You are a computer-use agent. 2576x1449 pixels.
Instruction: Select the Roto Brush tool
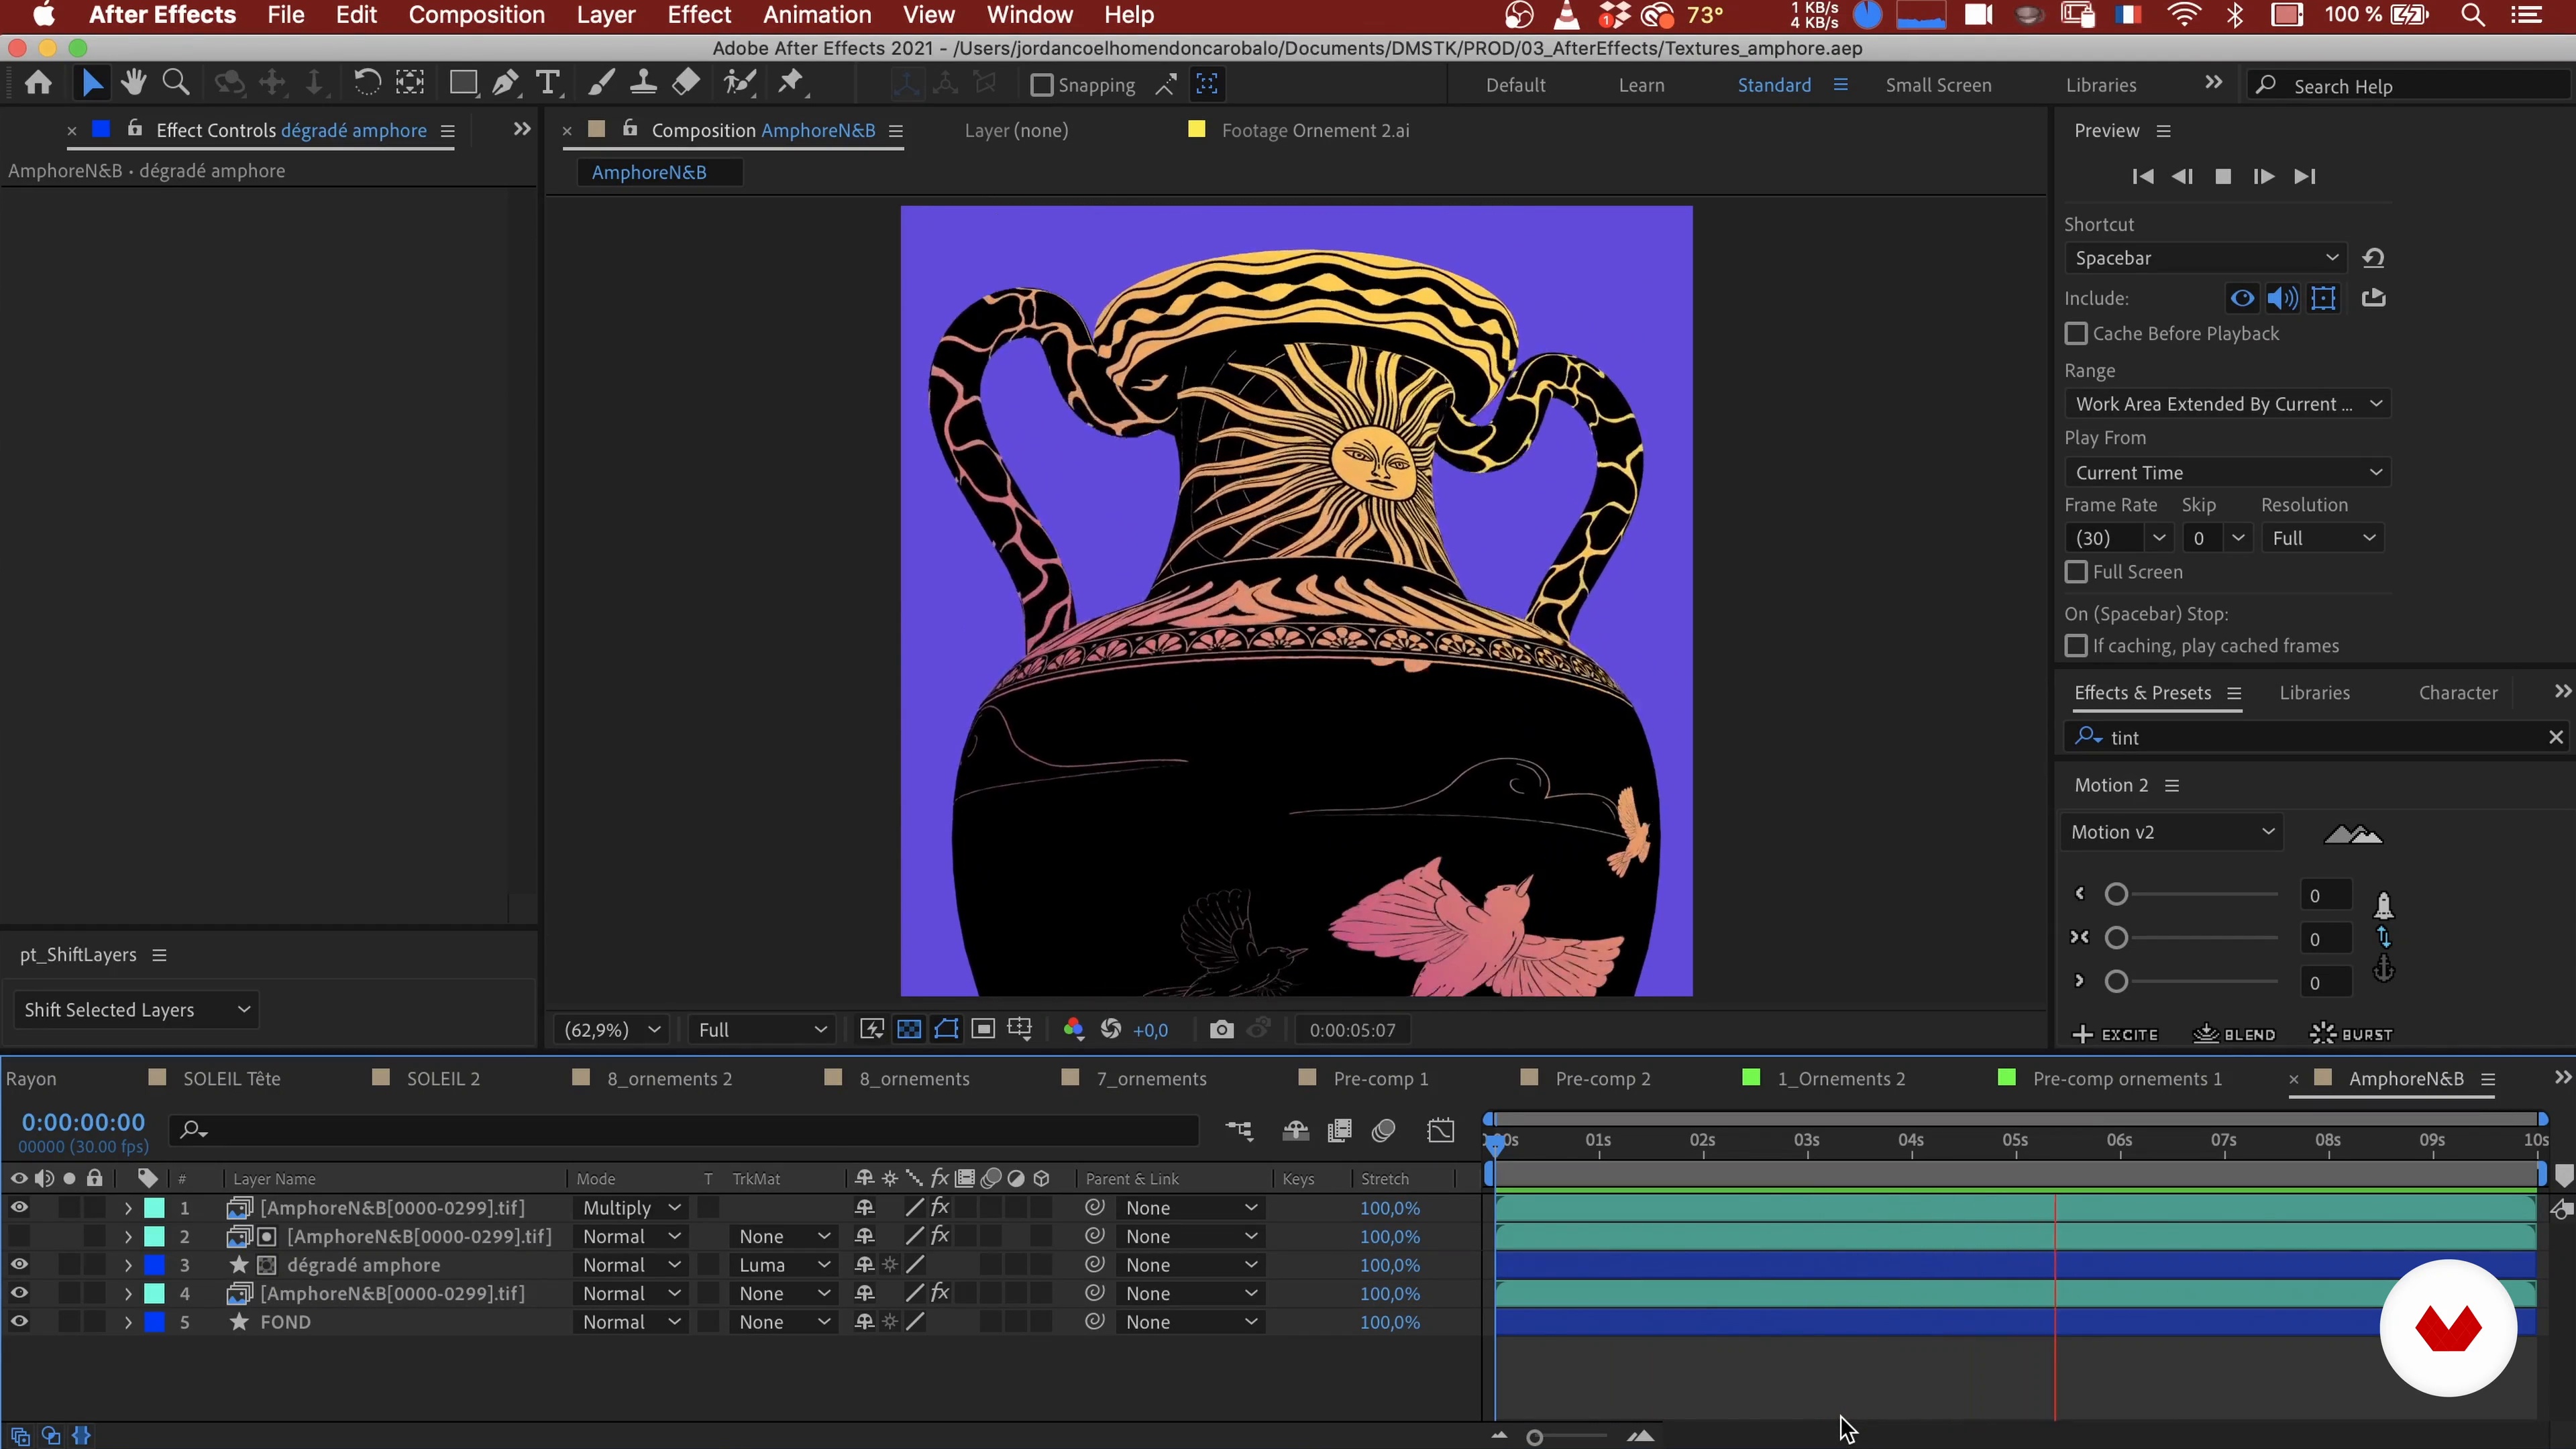point(740,83)
